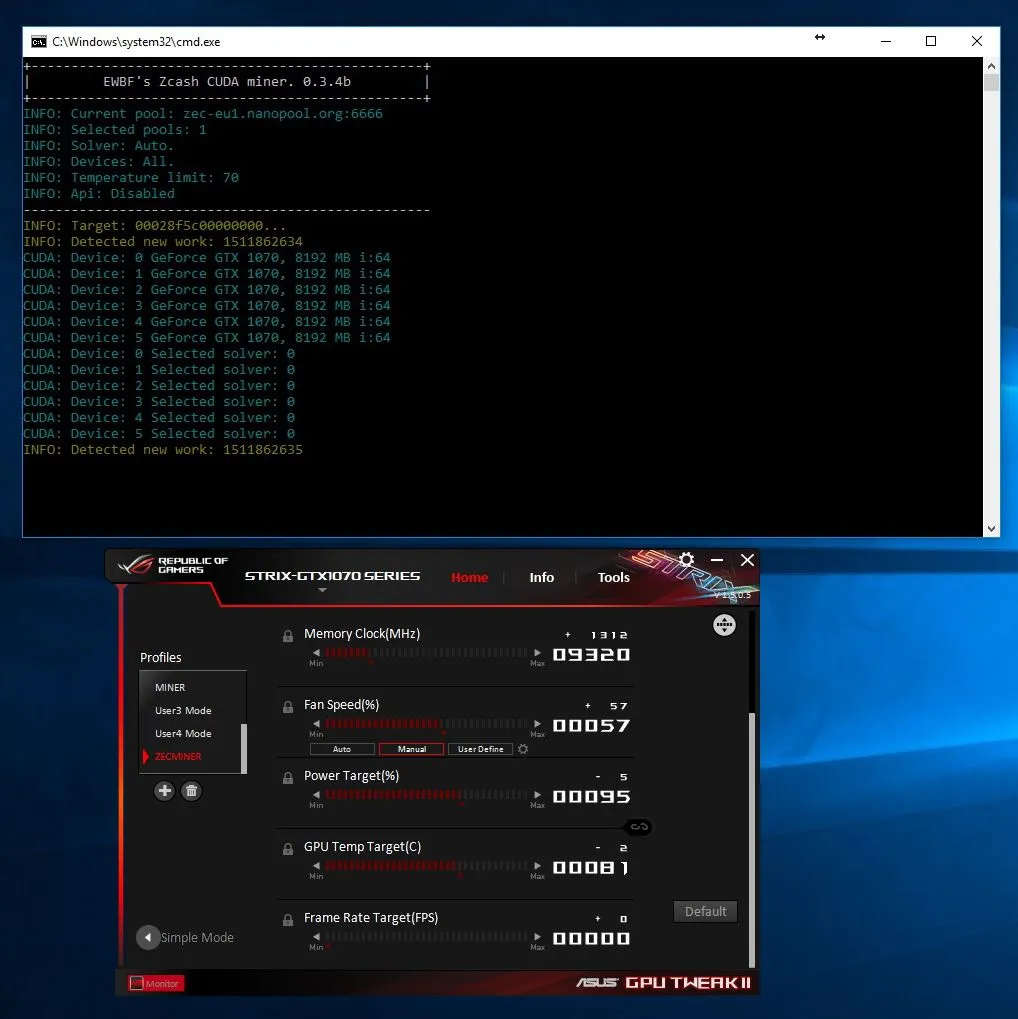Click the Power Target value 00095
This screenshot has width=1018, height=1019.
coord(591,796)
